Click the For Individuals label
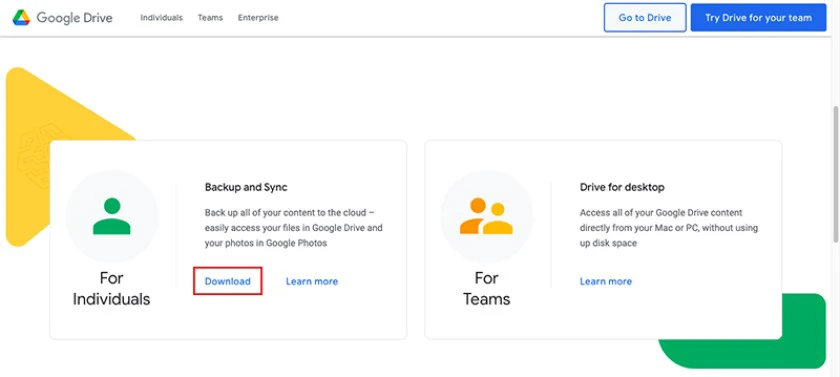The image size is (840, 377). (111, 288)
